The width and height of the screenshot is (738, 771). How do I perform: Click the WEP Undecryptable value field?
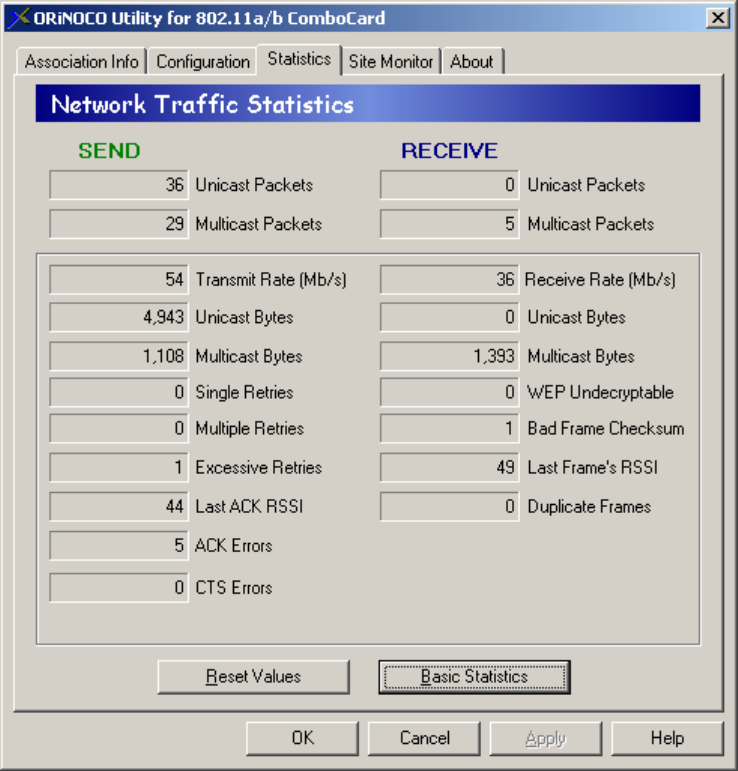pyautogui.click(x=449, y=392)
